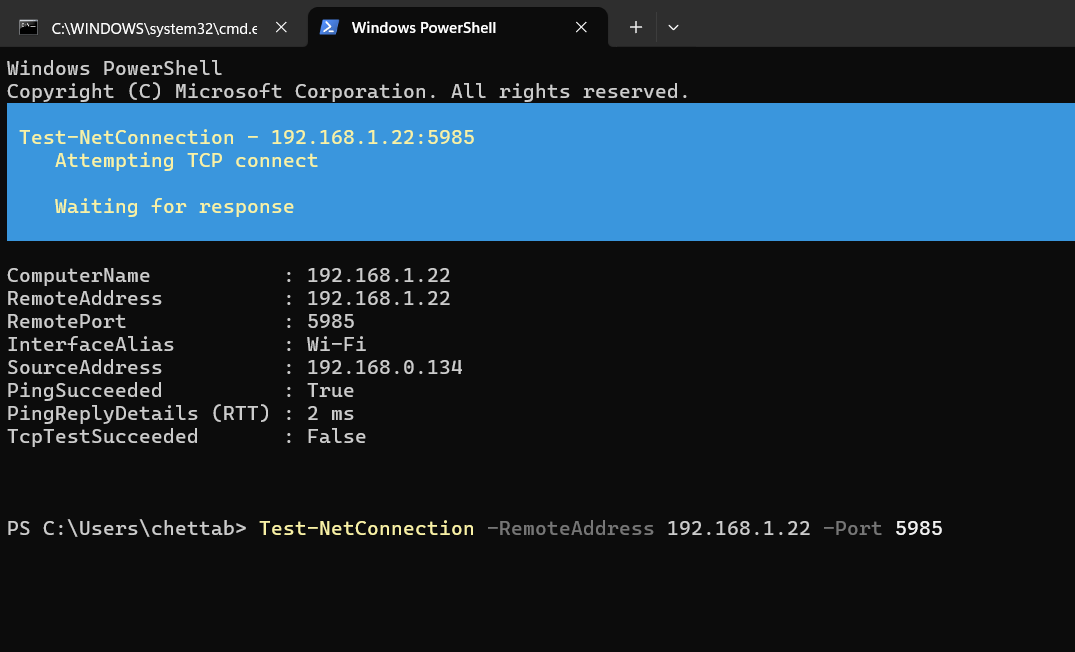Click the SourceAddress value 192.168.0.134

pos(385,367)
